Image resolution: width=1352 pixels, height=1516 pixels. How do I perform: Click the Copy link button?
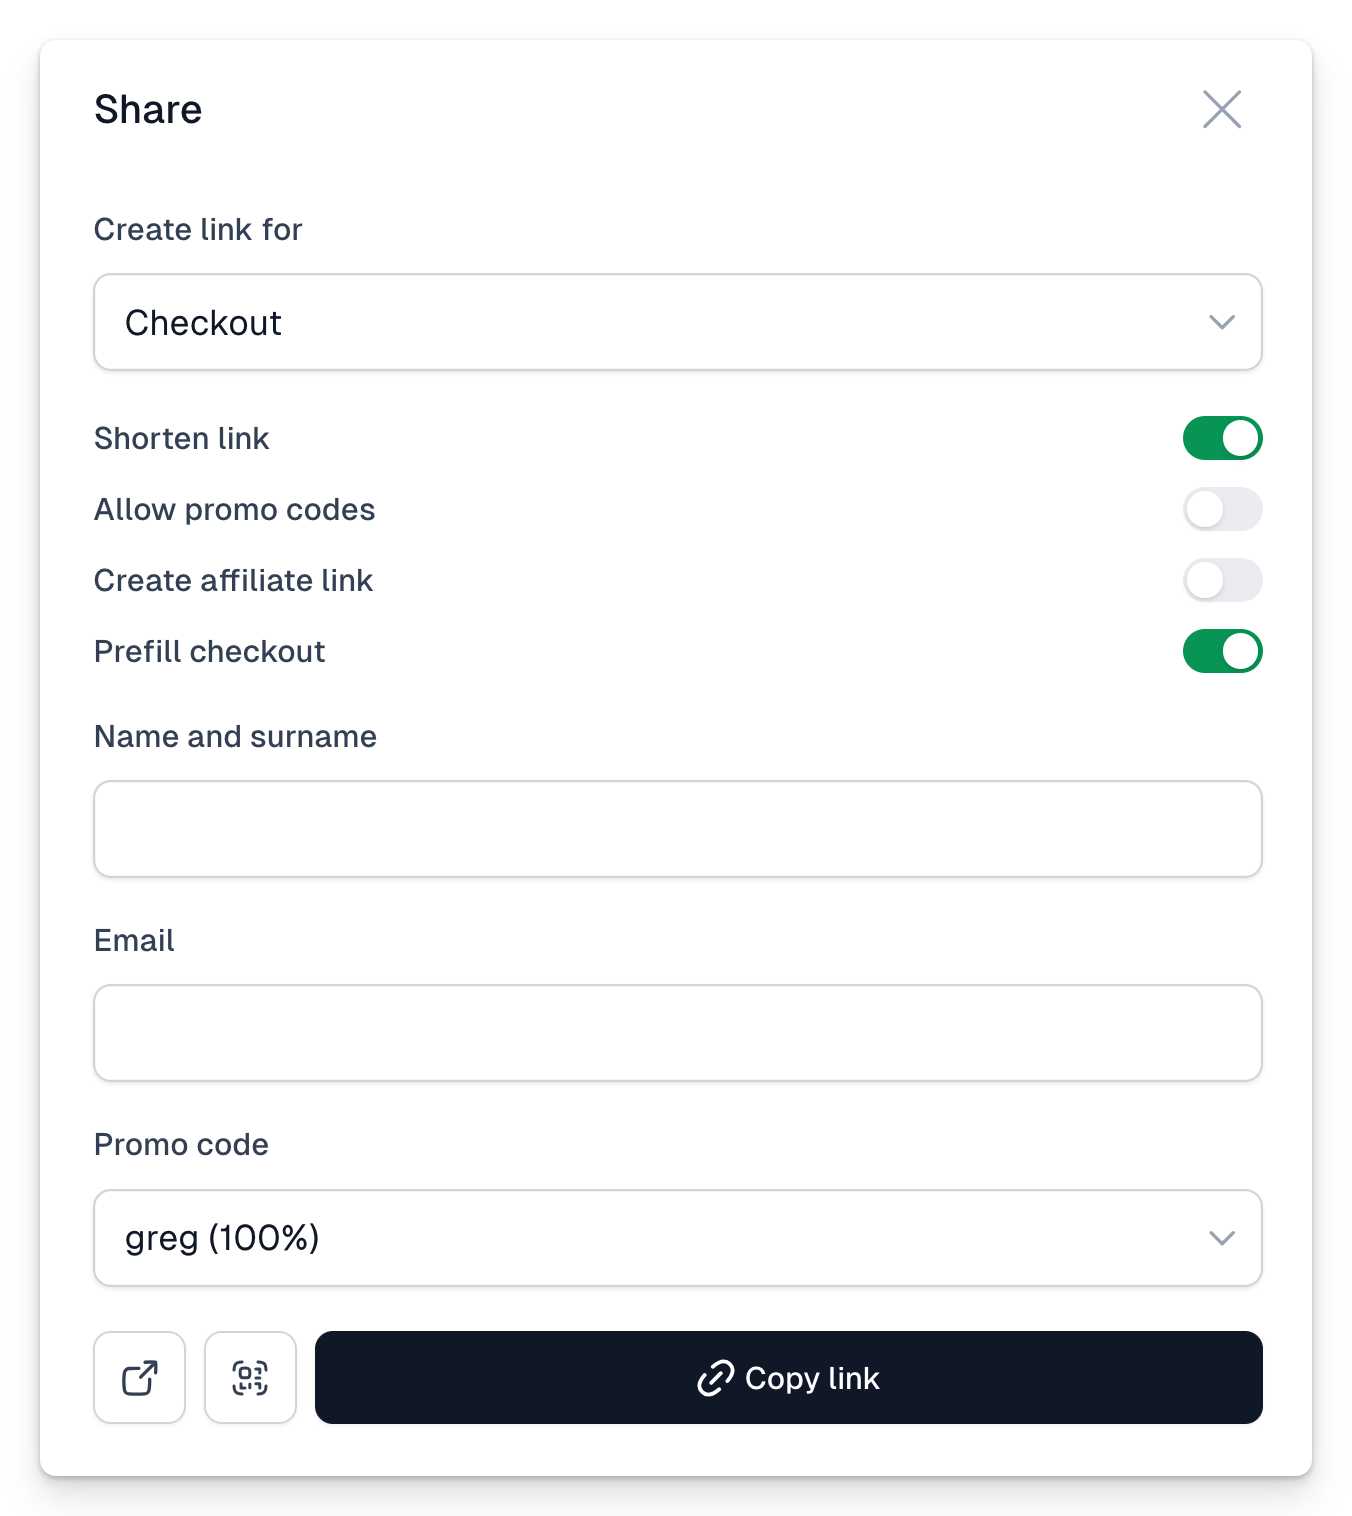[x=788, y=1377]
